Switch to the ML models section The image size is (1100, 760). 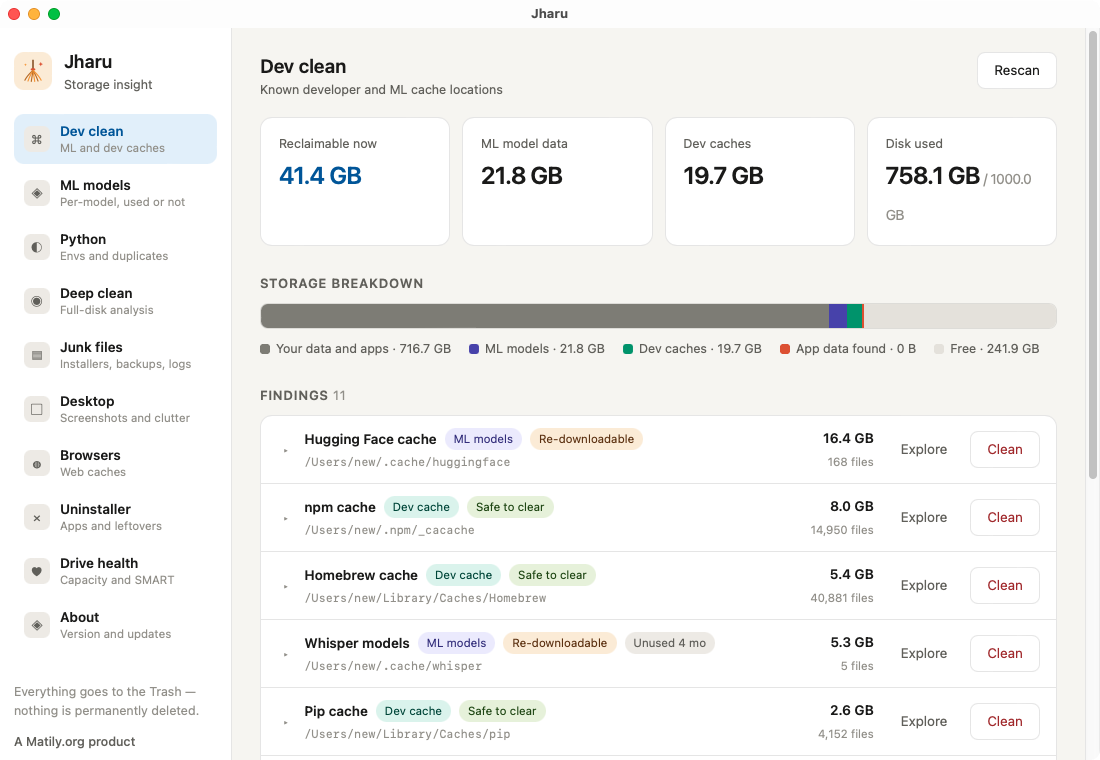(116, 193)
